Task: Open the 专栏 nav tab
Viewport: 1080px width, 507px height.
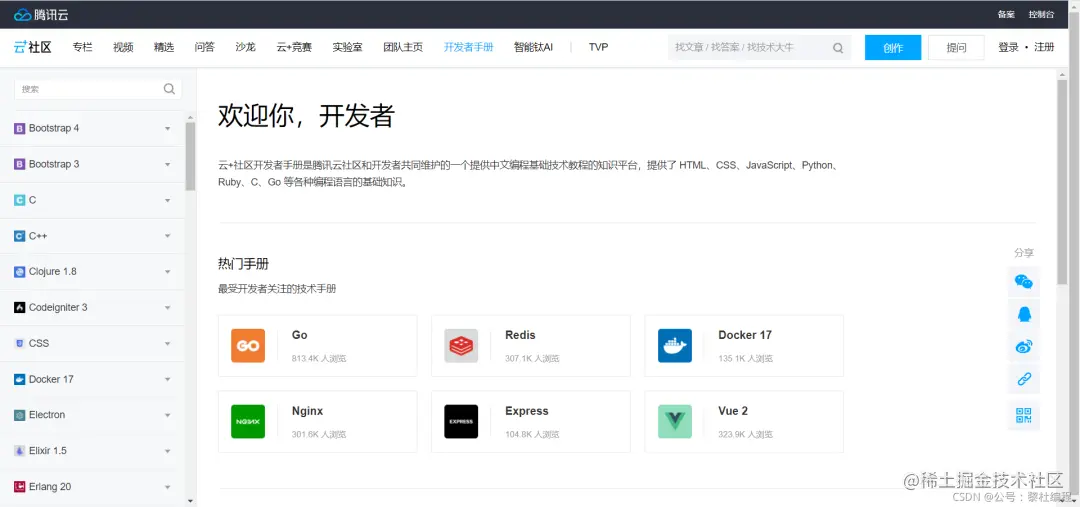Action: [x=83, y=48]
